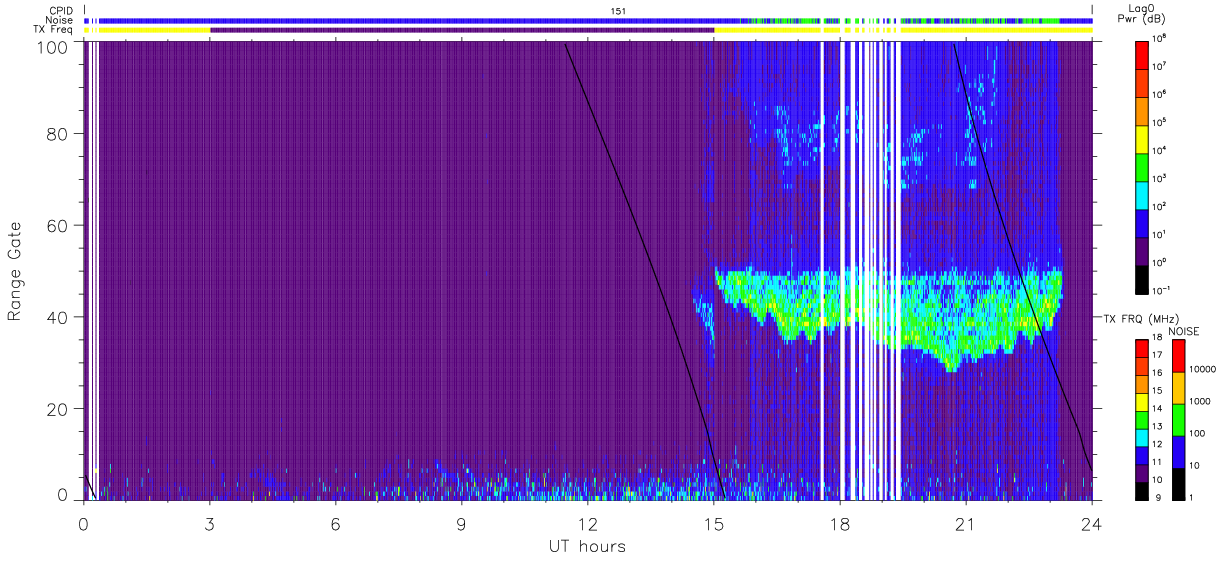
Task: Click the 'UT hours' x-axis title
Action: coord(587,547)
